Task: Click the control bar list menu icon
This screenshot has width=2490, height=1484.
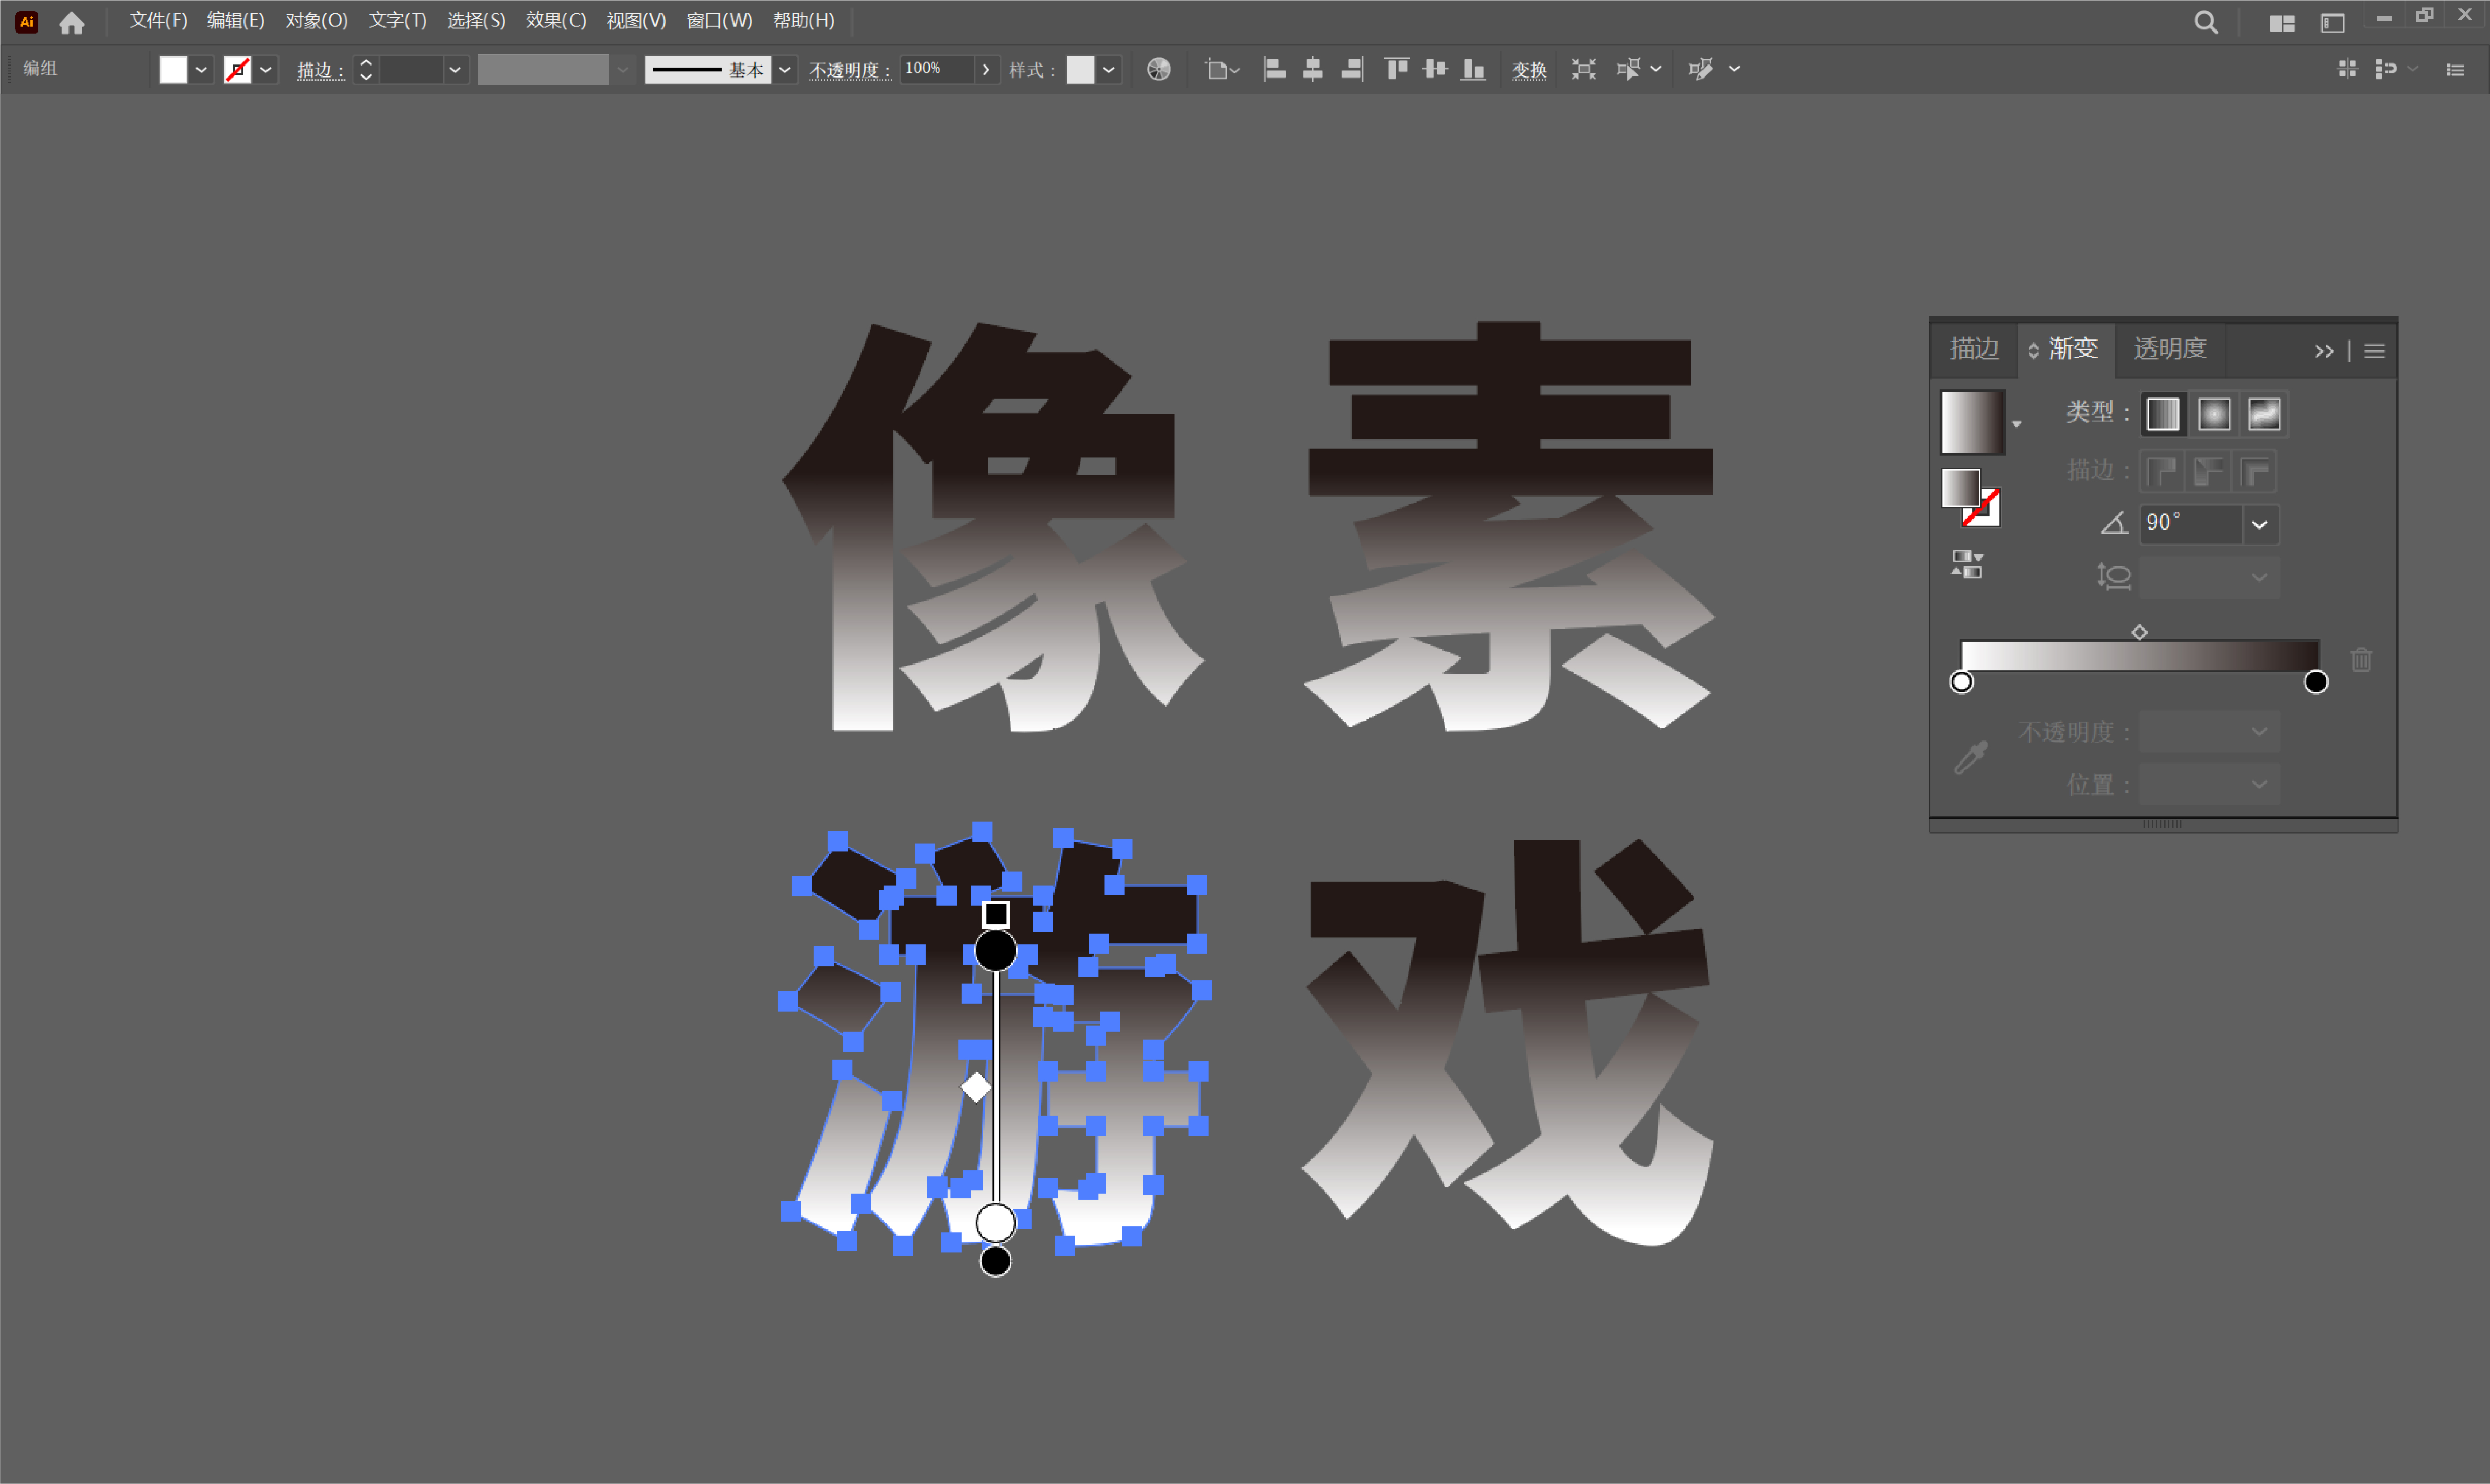Action: (2455, 69)
